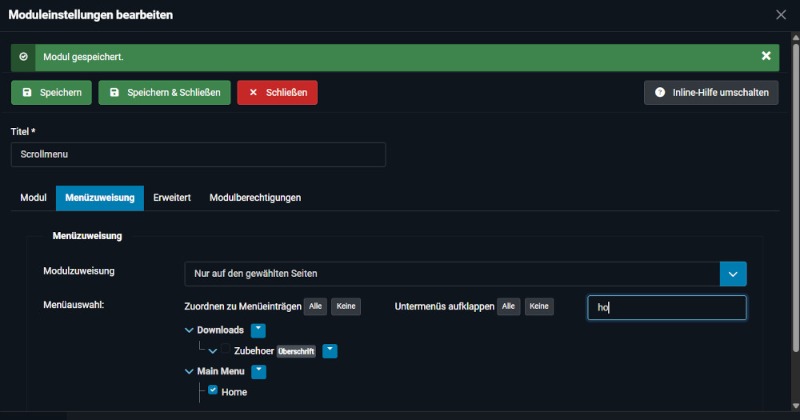Click Speichern & Schließen button
Image resolution: width=800 pixels, height=420 pixels.
165,92
